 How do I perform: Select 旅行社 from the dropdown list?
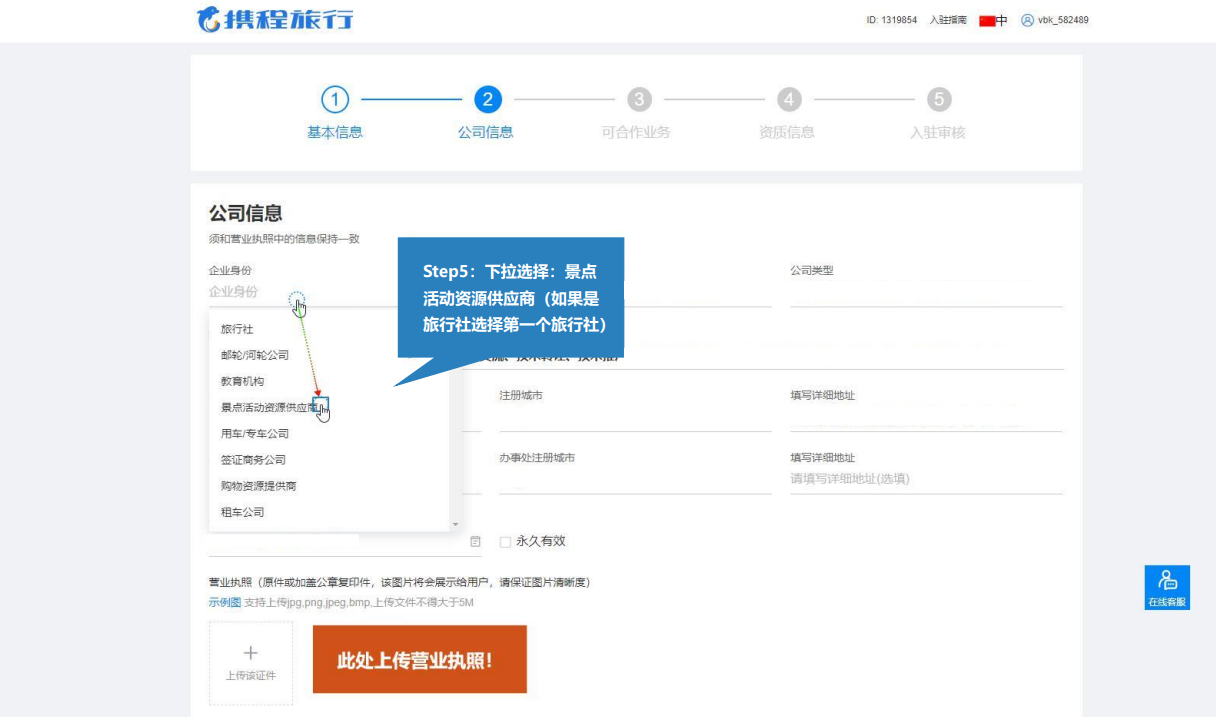point(237,329)
